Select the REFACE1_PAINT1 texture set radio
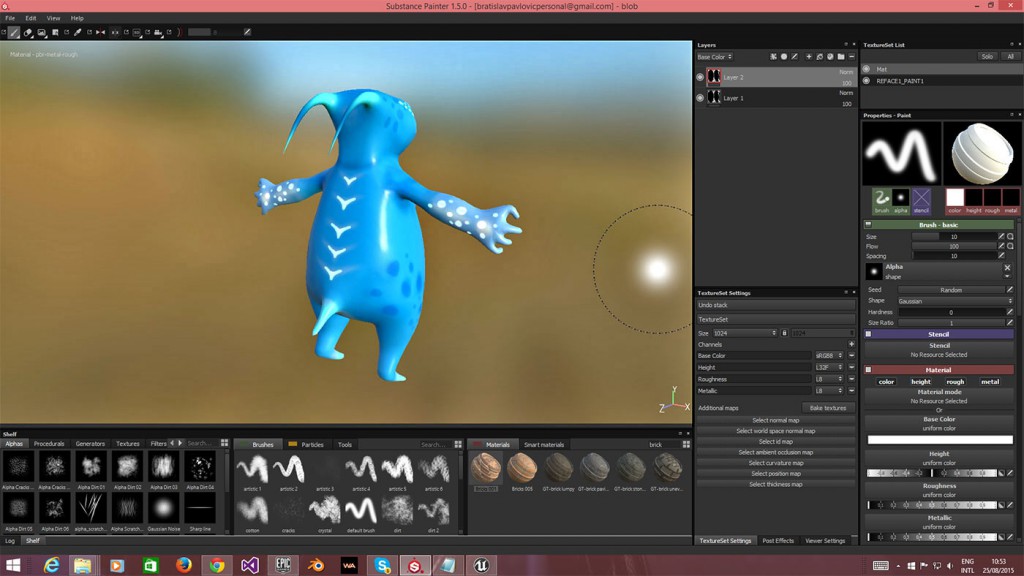This screenshot has height=576, width=1024. (867, 81)
